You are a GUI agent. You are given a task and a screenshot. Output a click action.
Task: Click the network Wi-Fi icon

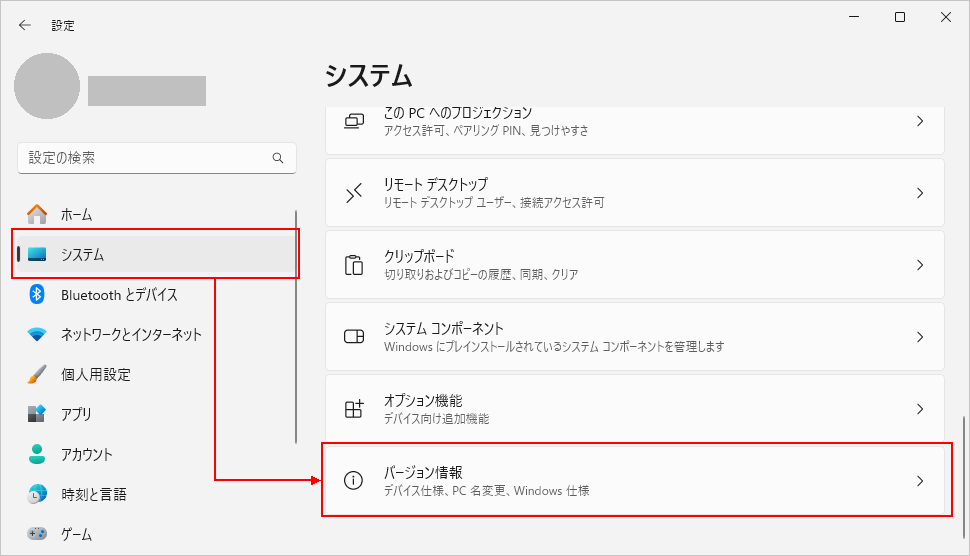coord(37,335)
